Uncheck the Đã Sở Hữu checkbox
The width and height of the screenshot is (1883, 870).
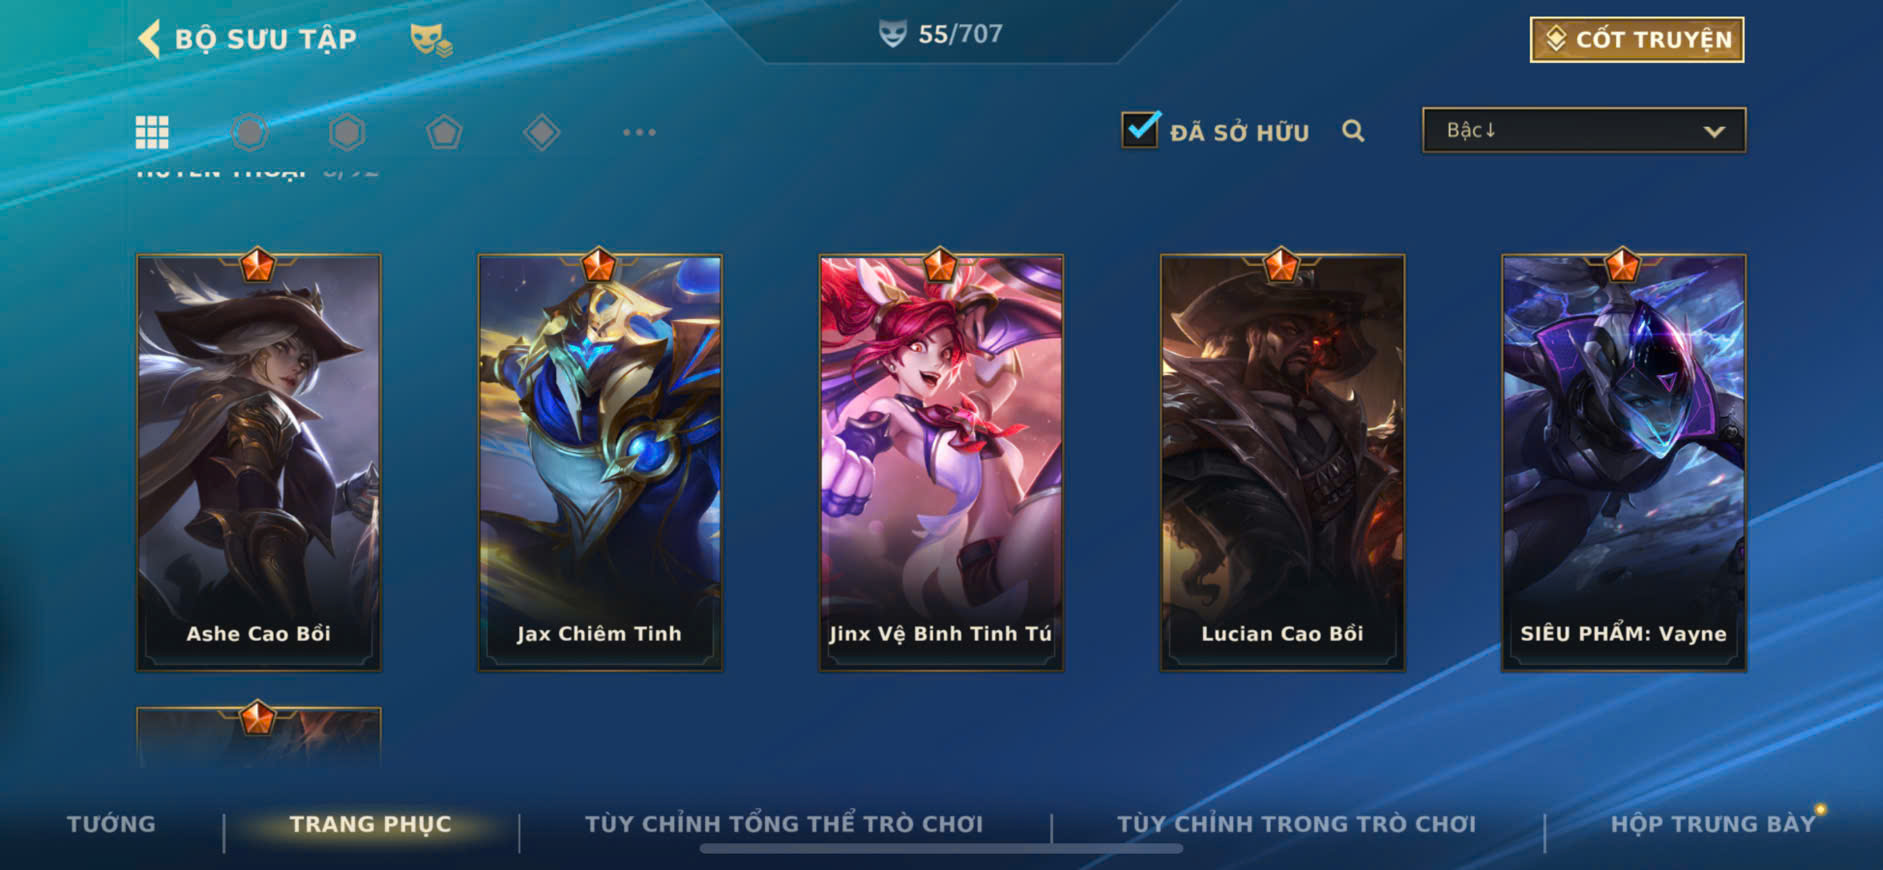point(1140,130)
